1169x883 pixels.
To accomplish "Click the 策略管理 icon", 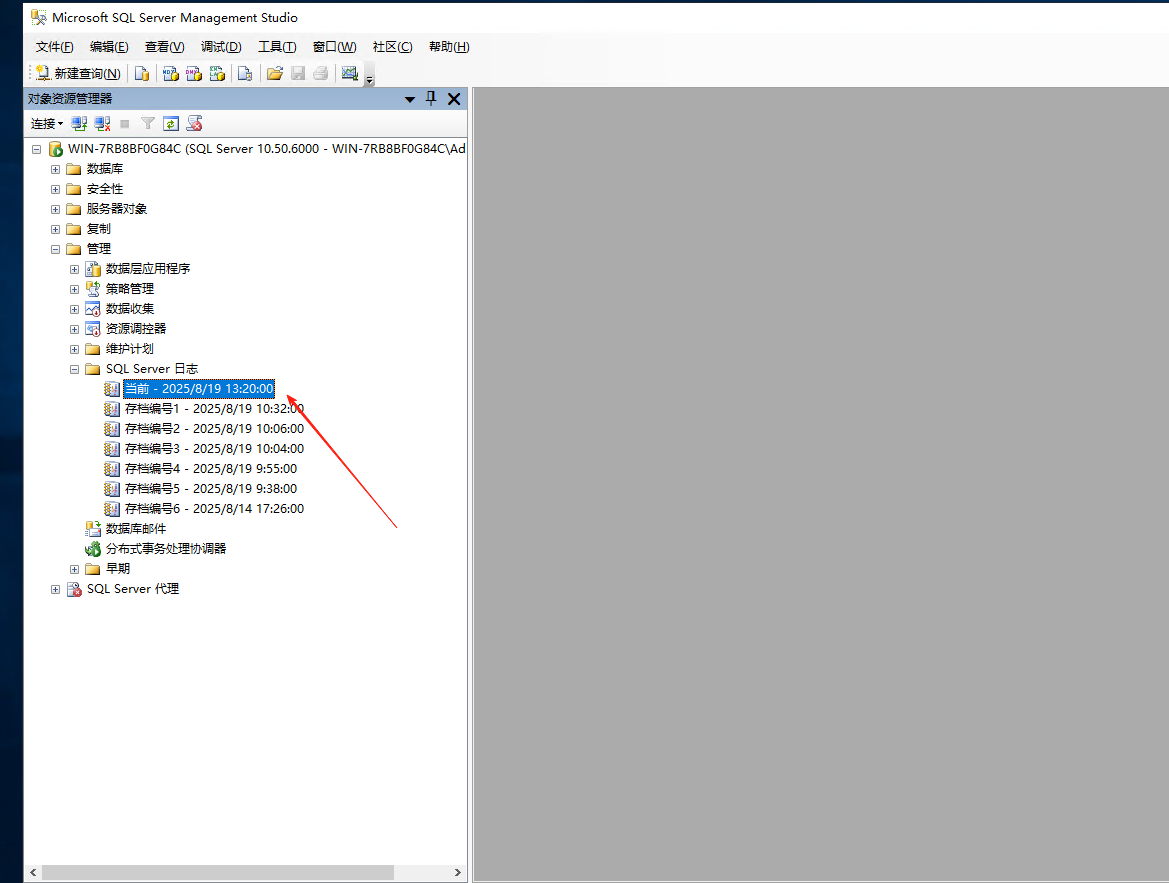I will point(93,289).
